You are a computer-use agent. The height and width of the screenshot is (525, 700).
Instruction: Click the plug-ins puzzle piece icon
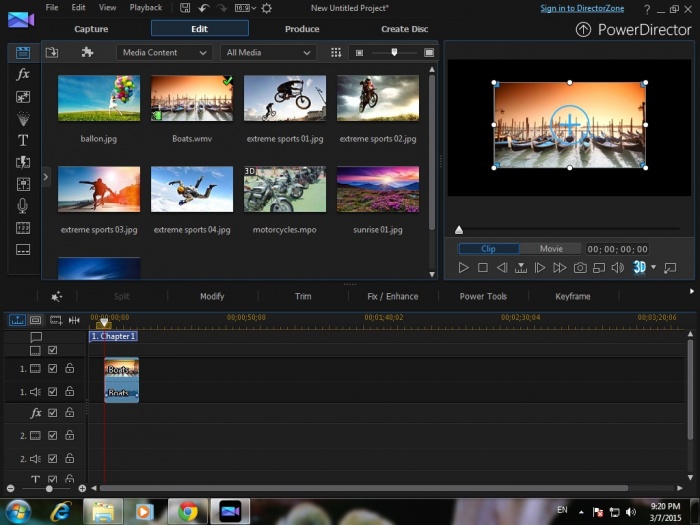click(87, 52)
